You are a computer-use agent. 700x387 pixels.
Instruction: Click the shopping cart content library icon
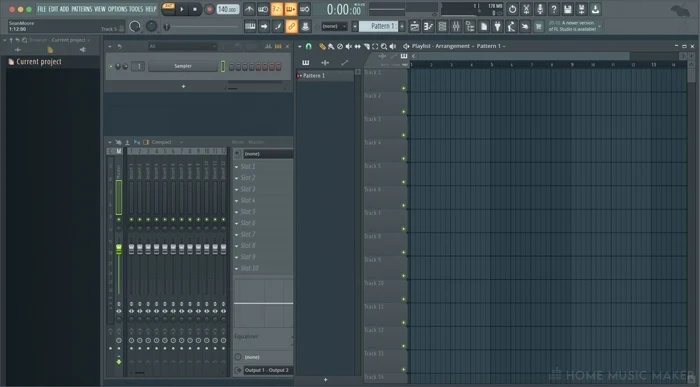539,26
